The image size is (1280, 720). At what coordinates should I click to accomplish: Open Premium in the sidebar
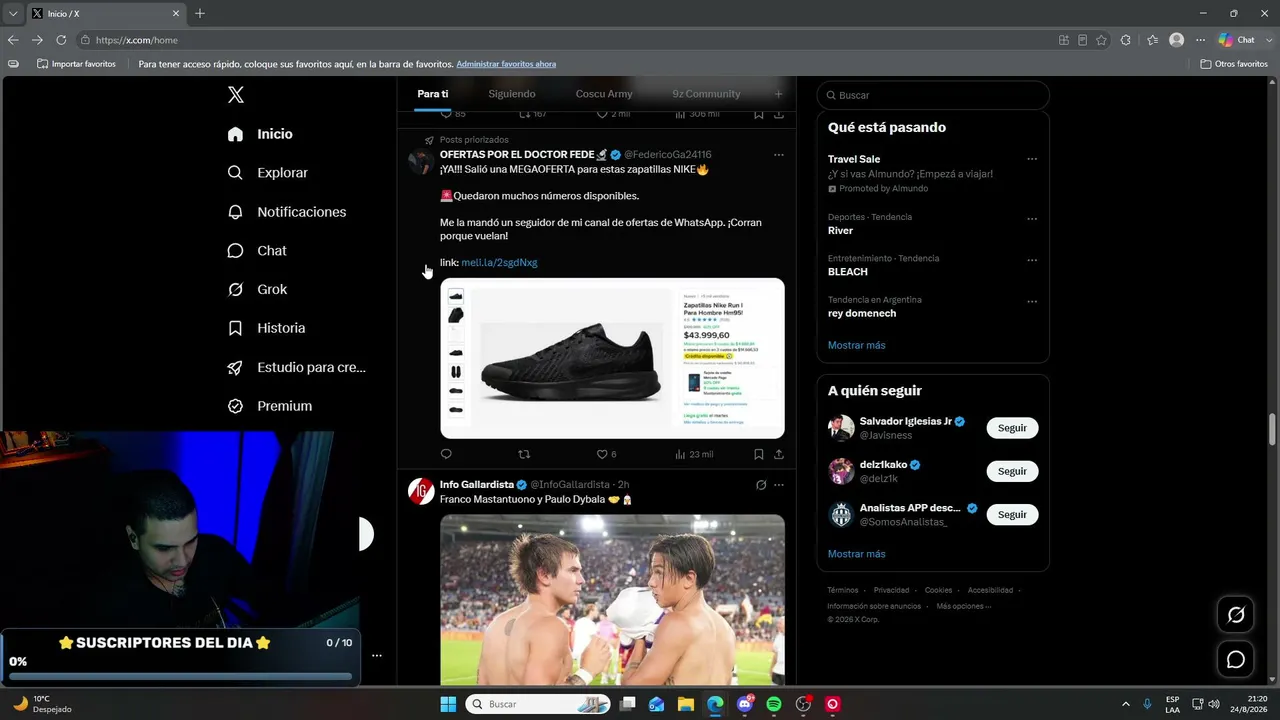pos(269,406)
